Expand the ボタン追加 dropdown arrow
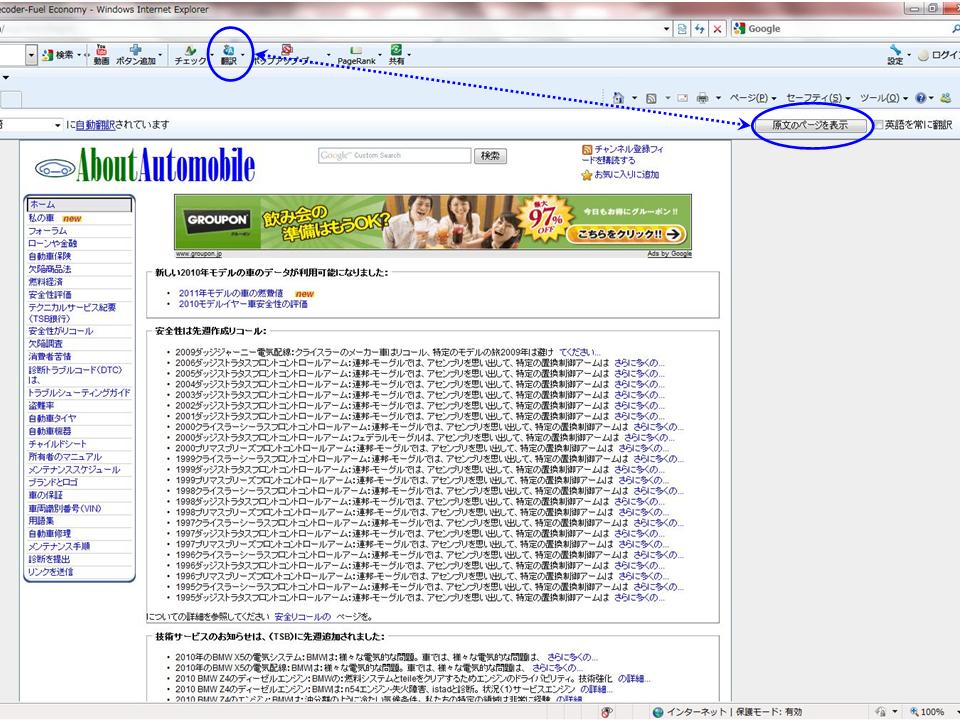The image size is (960, 720). click(160, 55)
